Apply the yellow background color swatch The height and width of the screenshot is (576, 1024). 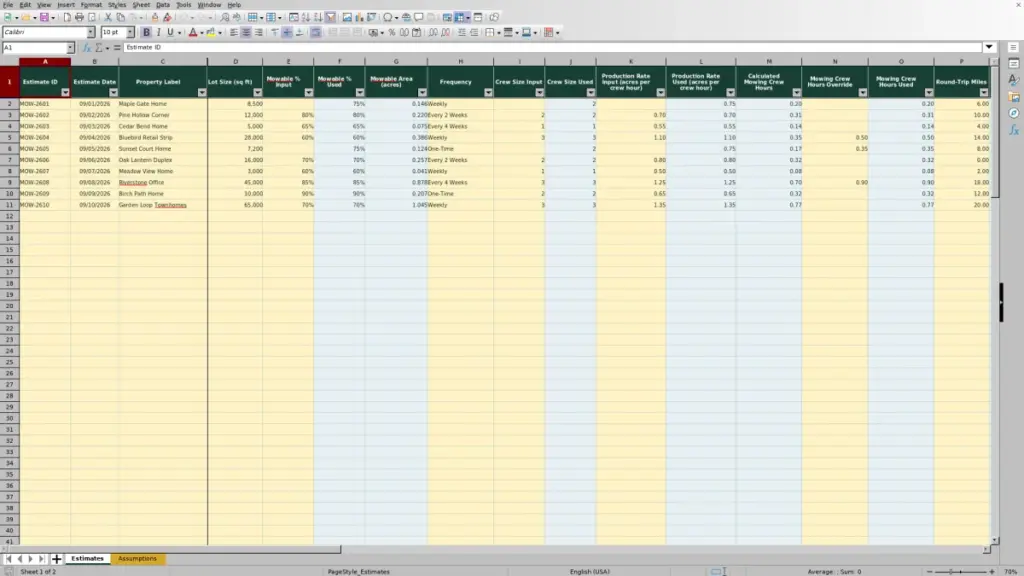tap(211, 32)
